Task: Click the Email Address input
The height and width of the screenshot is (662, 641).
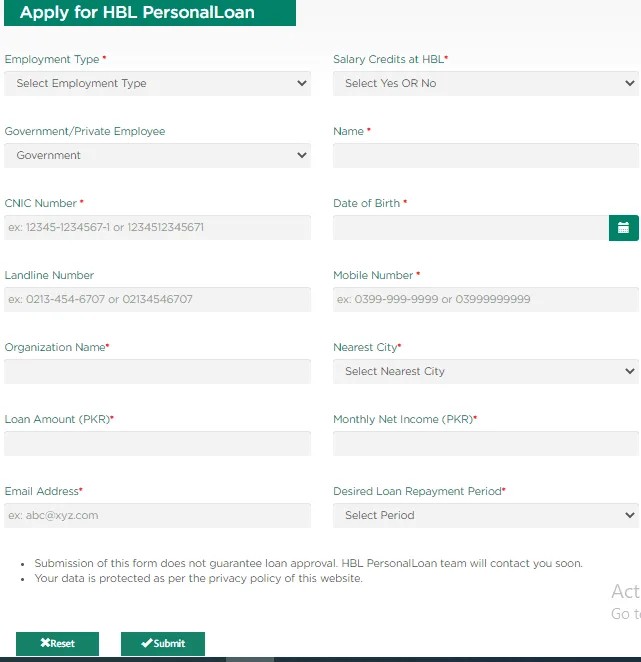Action: (158, 515)
